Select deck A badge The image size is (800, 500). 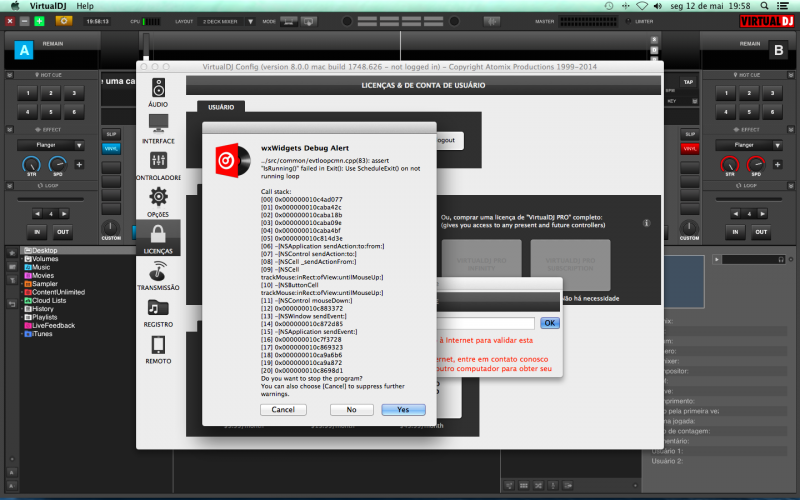coord(23,50)
